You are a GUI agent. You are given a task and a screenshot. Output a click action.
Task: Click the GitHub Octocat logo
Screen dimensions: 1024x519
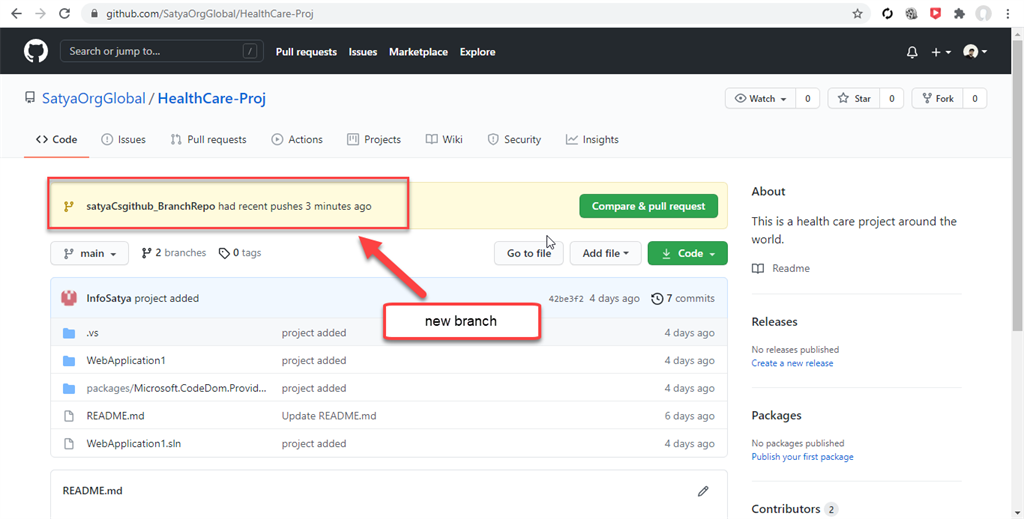click(36, 51)
